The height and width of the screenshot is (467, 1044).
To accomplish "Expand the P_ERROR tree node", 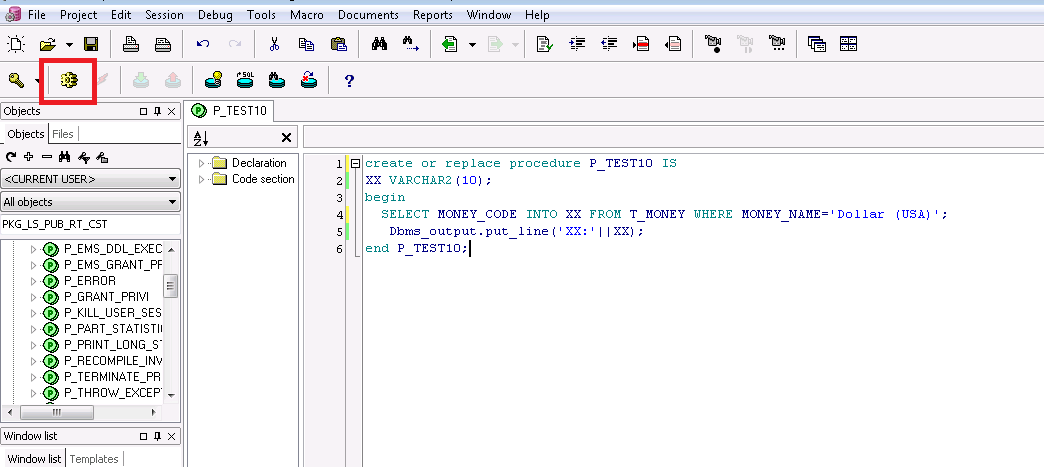I will tap(34, 281).
